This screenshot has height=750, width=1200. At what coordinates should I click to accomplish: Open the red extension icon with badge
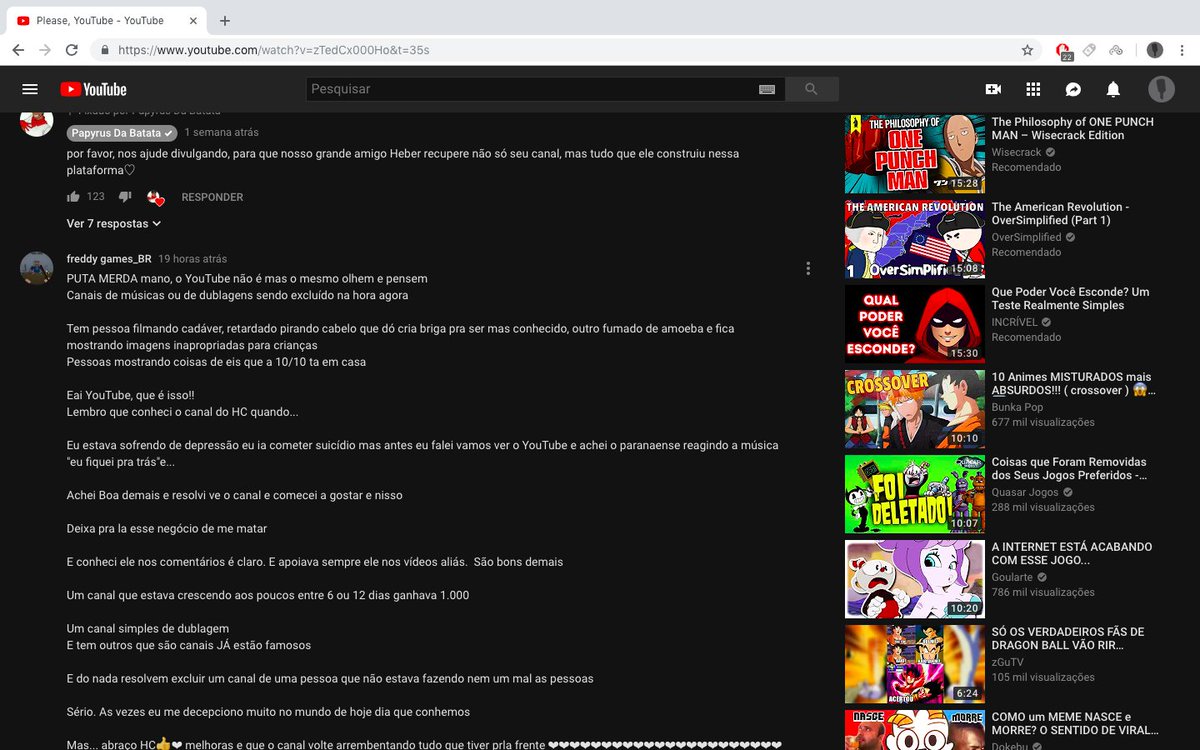(1064, 50)
